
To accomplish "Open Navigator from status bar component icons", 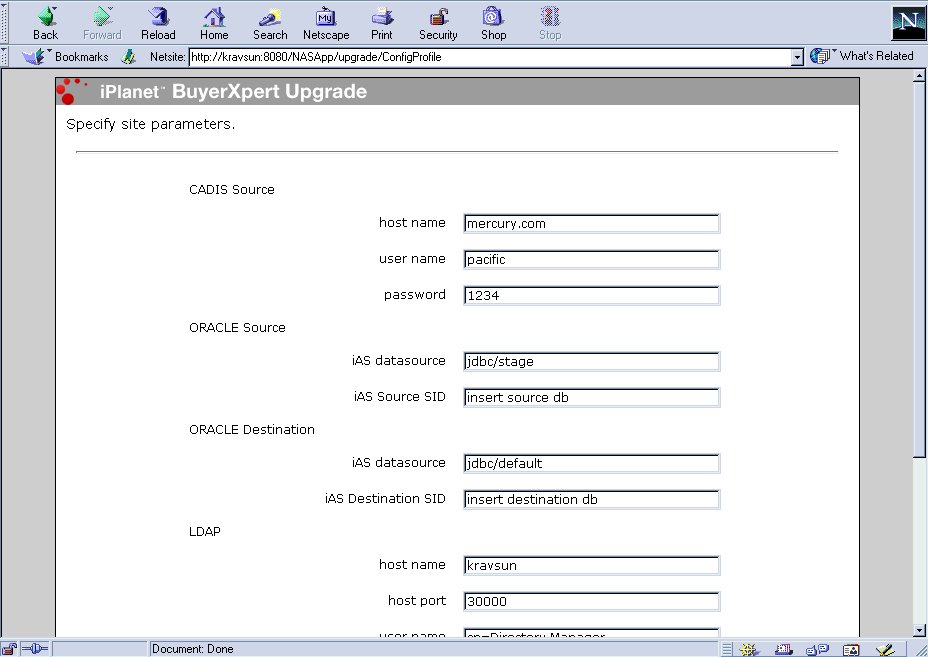I will click(748, 649).
